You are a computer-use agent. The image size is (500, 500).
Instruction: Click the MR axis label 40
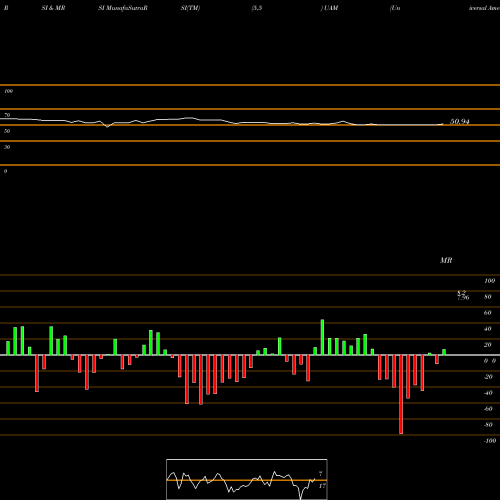coord(488,329)
